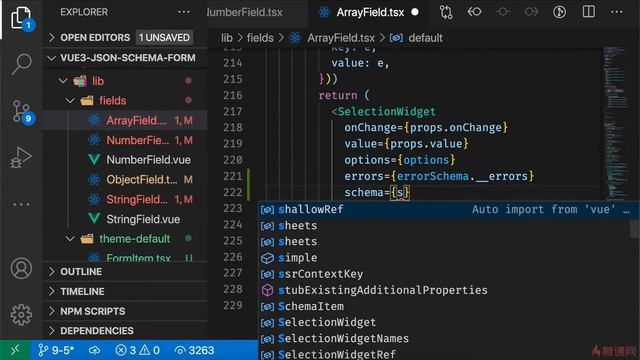Image resolution: width=640 pixels, height=360 pixels.
Task: Select simple autocomplete suggestion
Action: point(445,258)
